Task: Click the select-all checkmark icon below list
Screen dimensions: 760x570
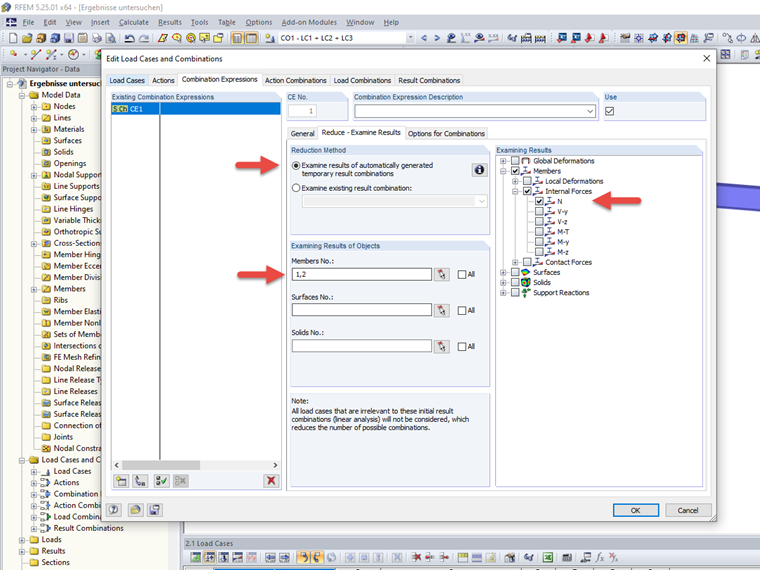Action: coord(161,481)
